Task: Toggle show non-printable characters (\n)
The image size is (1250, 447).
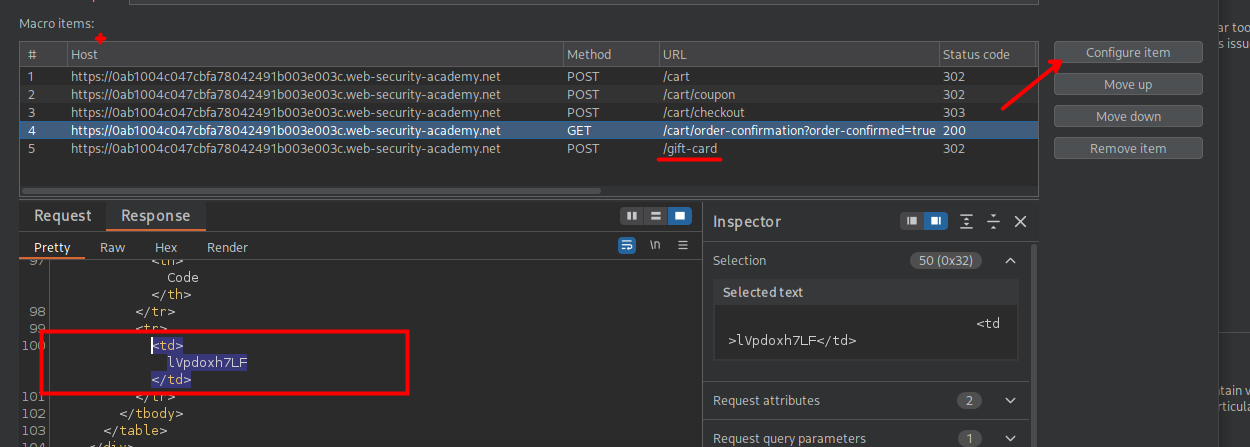Action: (655, 245)
